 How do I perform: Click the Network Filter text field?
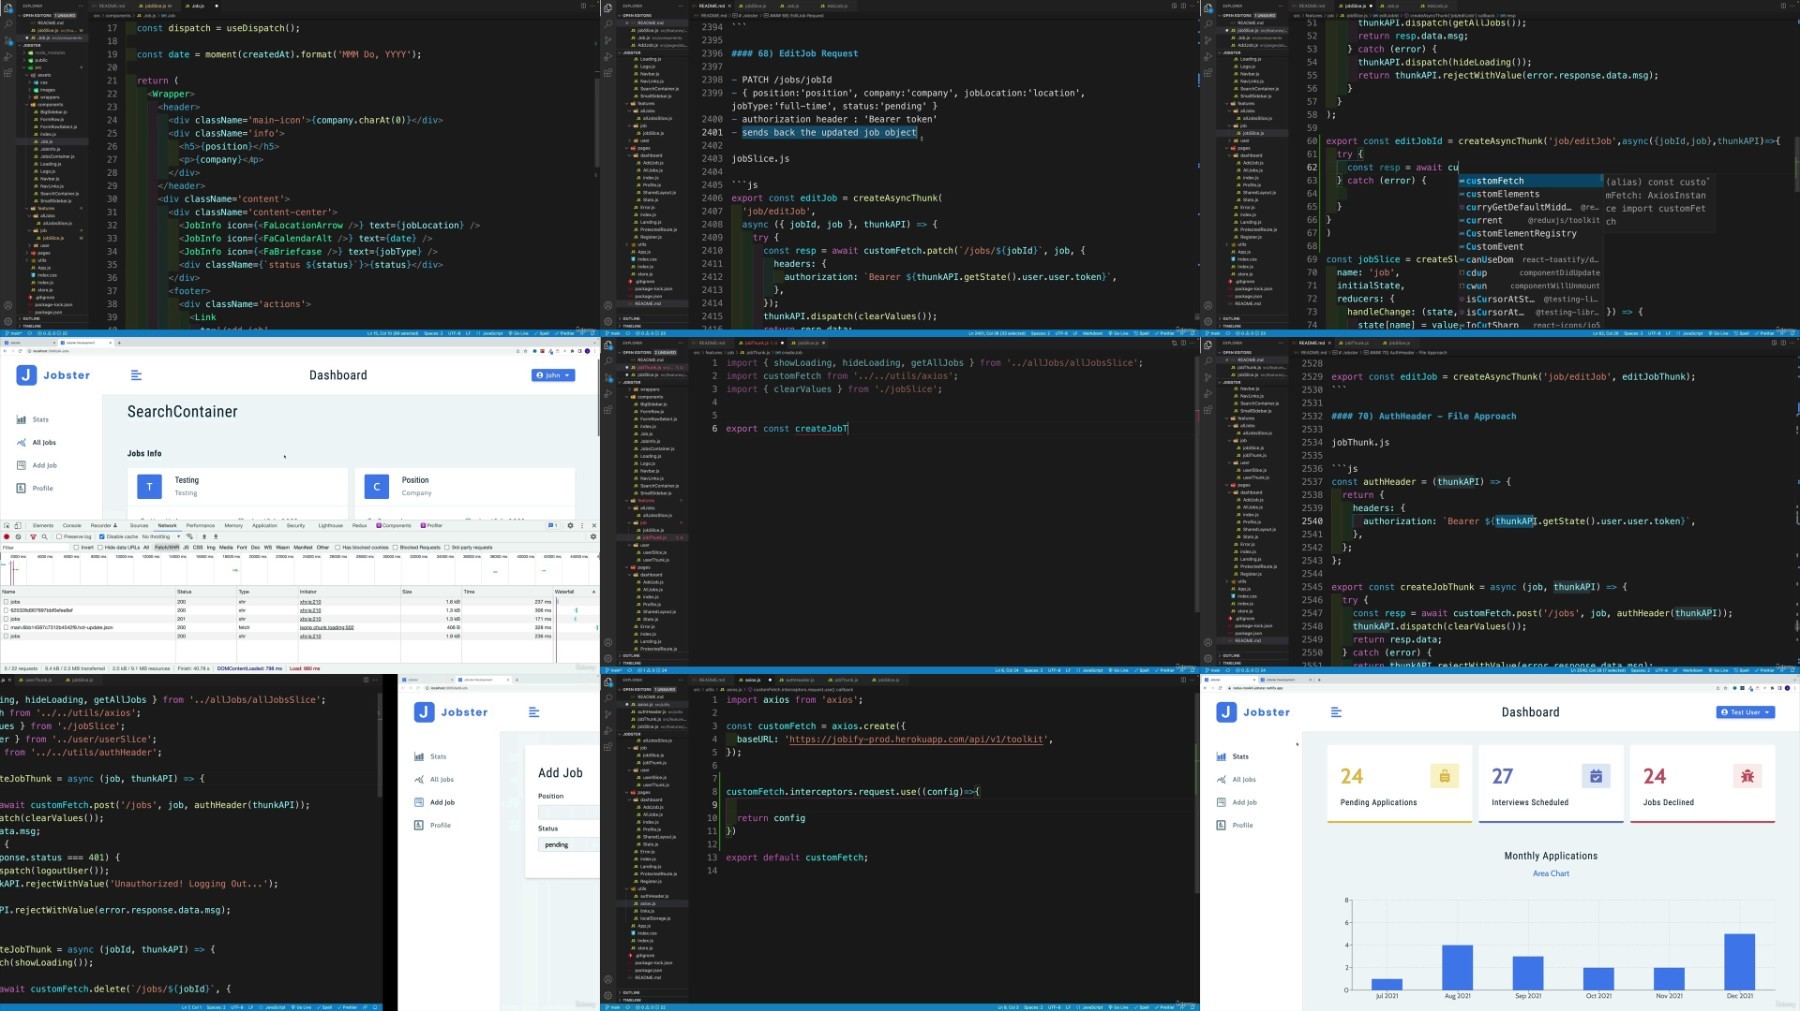pyautogui.click(x=35, y=548)
